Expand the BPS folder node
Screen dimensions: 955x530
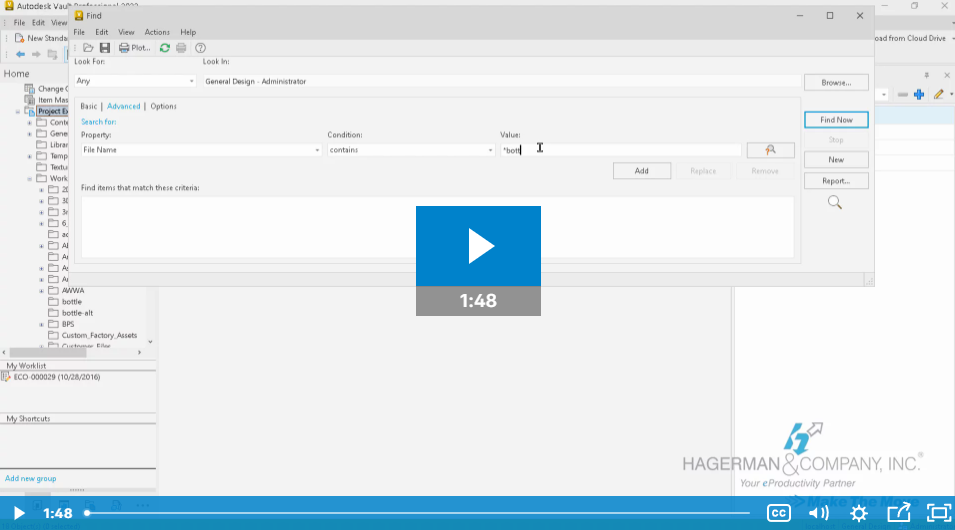pos(41,325)
